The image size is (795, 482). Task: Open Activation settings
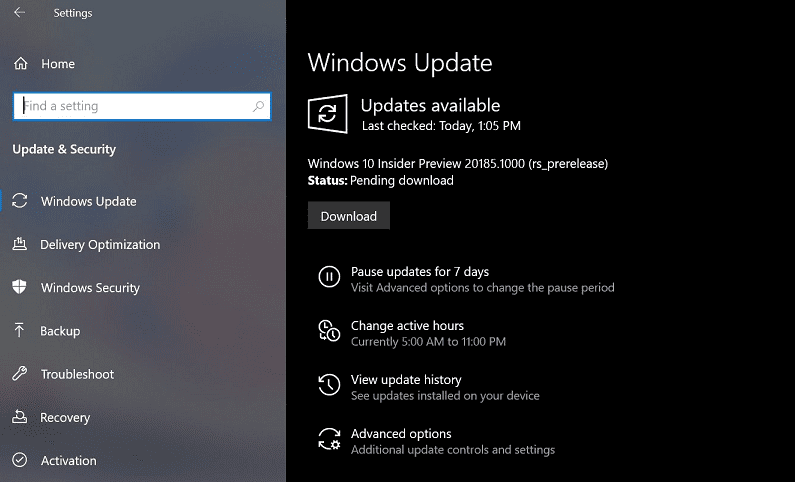click(68, 461)
